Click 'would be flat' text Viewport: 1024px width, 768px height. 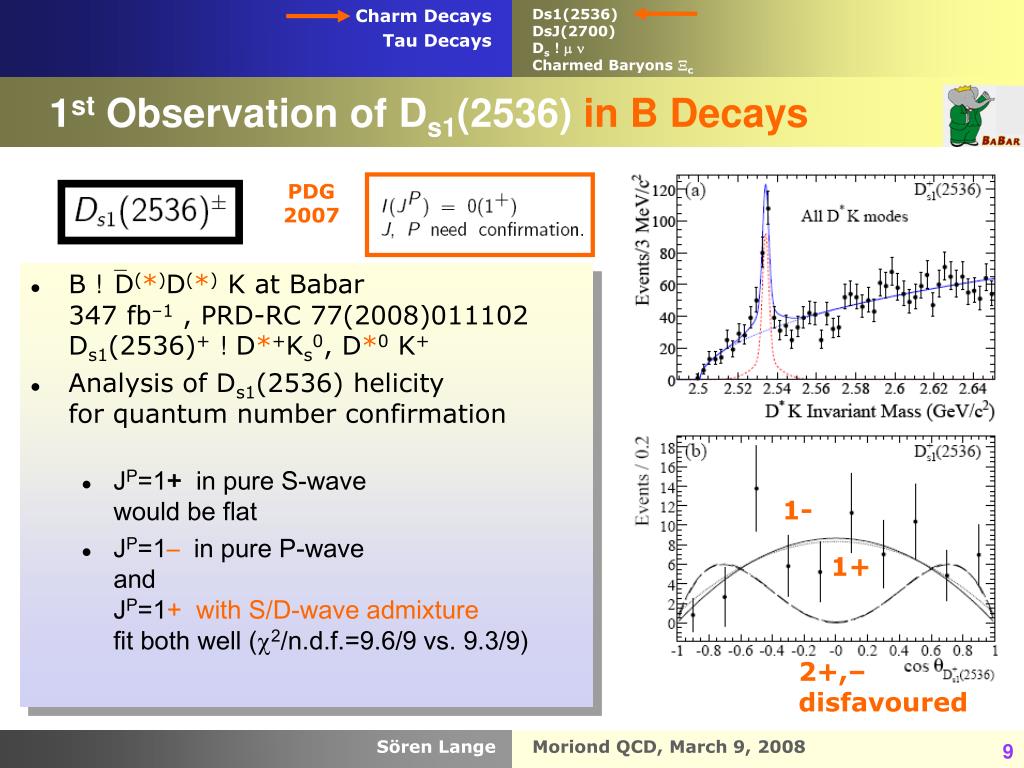pos(185,511)
